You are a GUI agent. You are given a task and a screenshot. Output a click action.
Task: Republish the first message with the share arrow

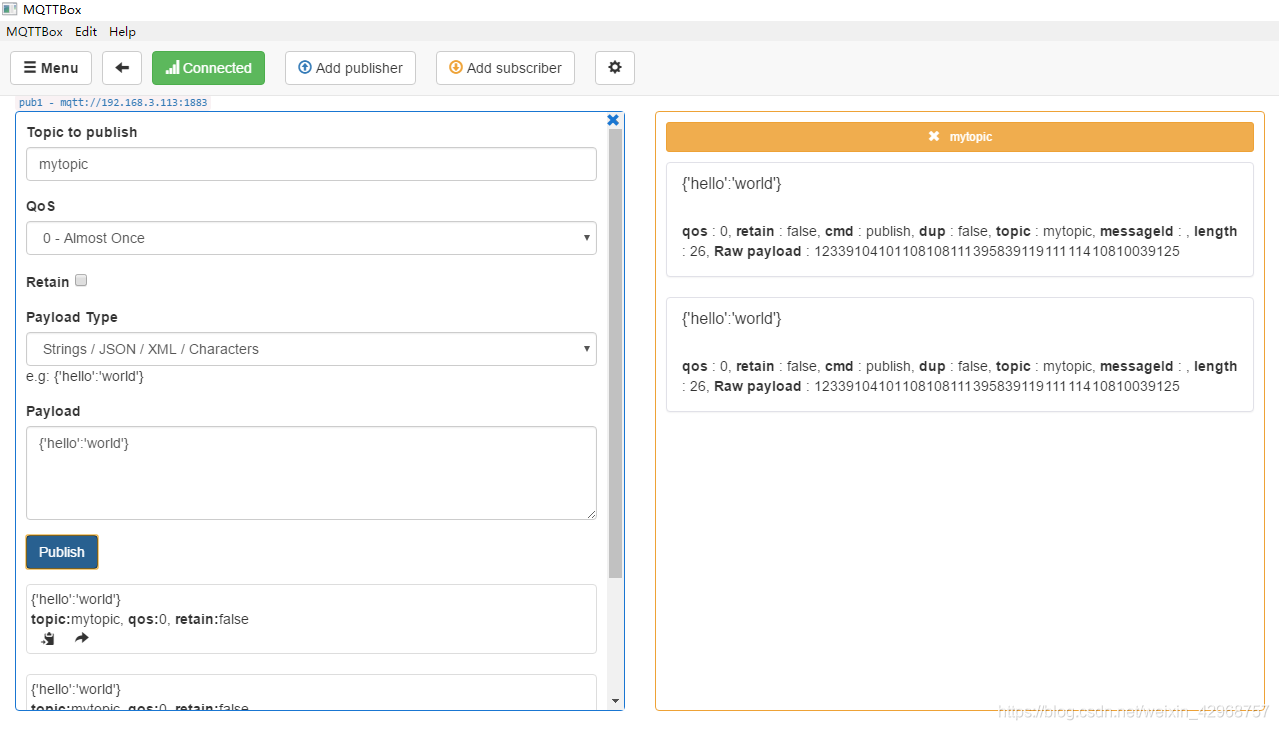point(82,638)
